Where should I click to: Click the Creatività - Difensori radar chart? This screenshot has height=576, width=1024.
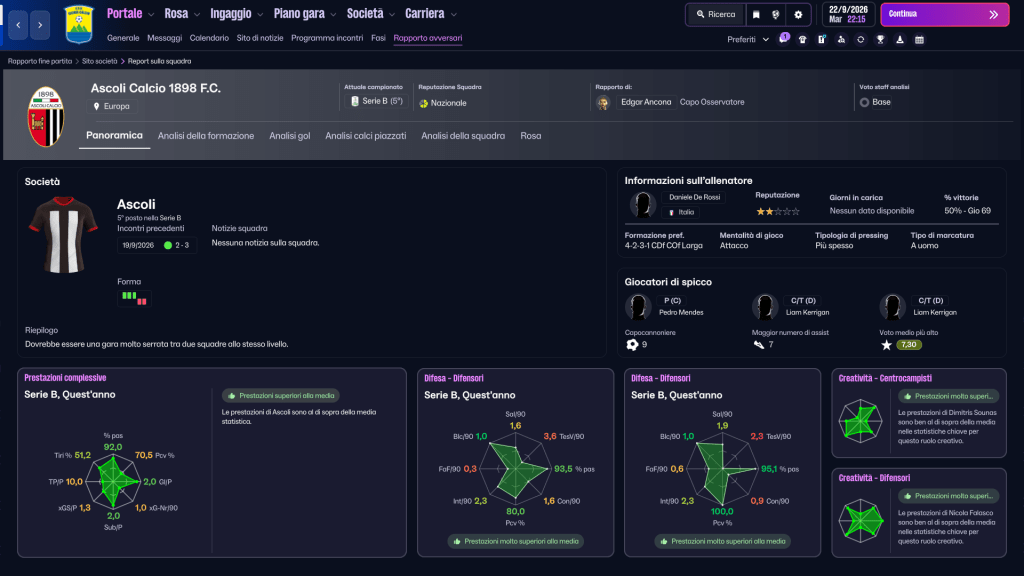point(861,521)
